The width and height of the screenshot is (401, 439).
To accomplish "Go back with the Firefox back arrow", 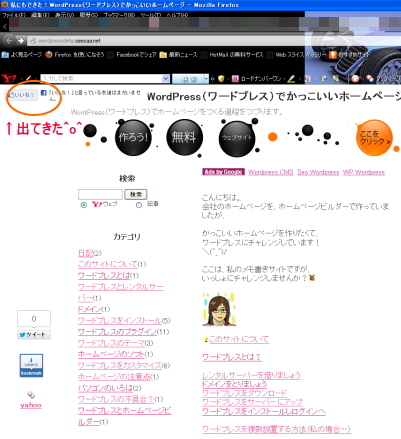I will coord(9,41).
